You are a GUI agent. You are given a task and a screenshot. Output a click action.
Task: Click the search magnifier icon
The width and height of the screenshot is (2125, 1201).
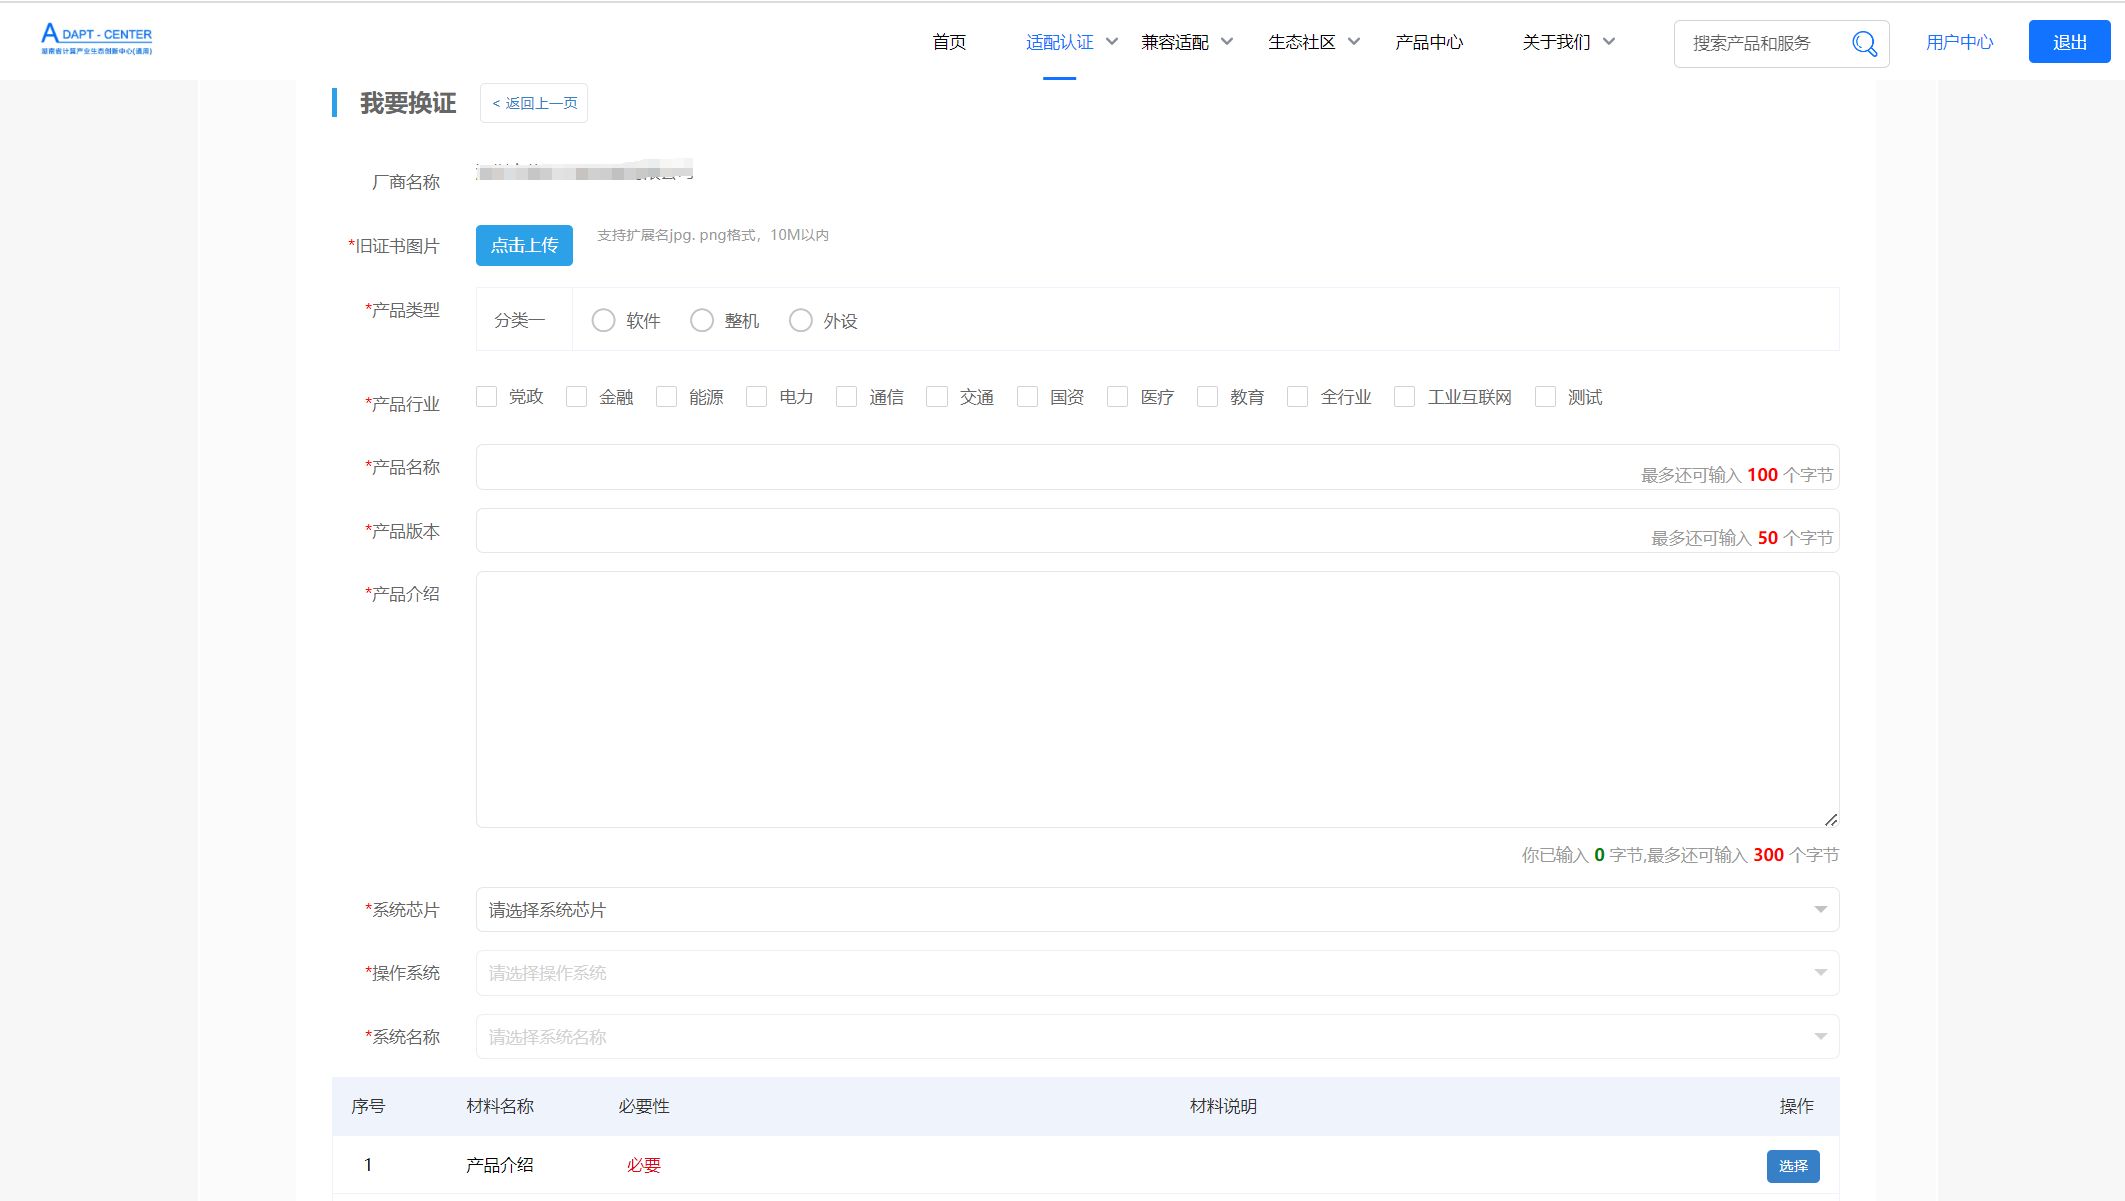(x=1864, y=44)
